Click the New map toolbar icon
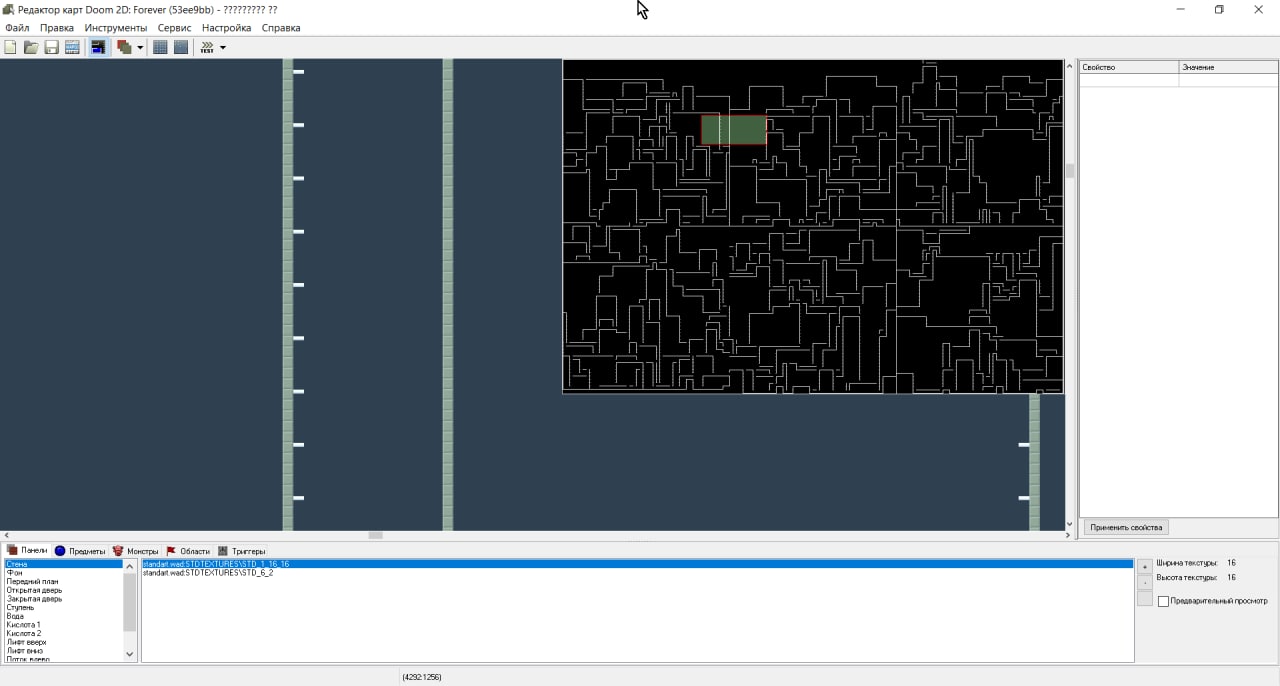Image resolution: width=1280 pixels, height=686 pixels. coord(10,47)
